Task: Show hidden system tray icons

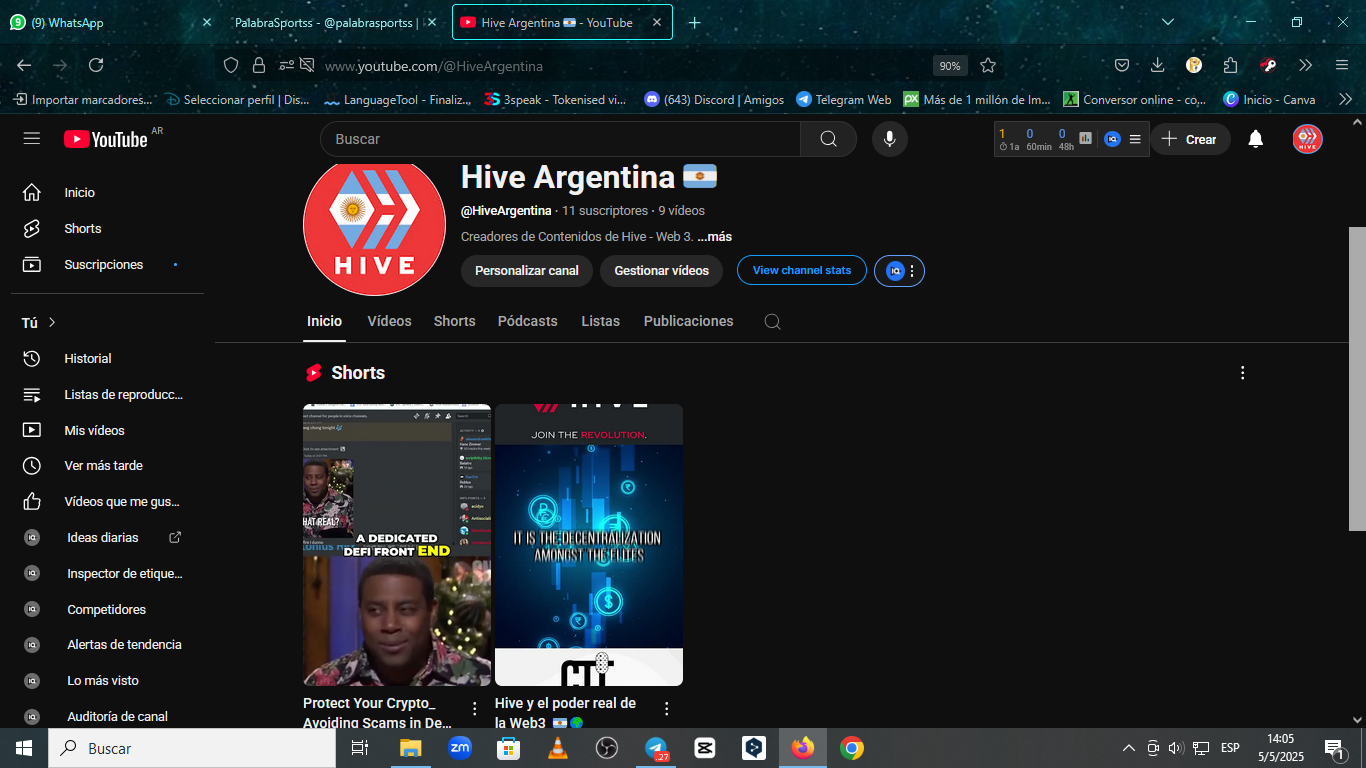Action: [1129, 748]
